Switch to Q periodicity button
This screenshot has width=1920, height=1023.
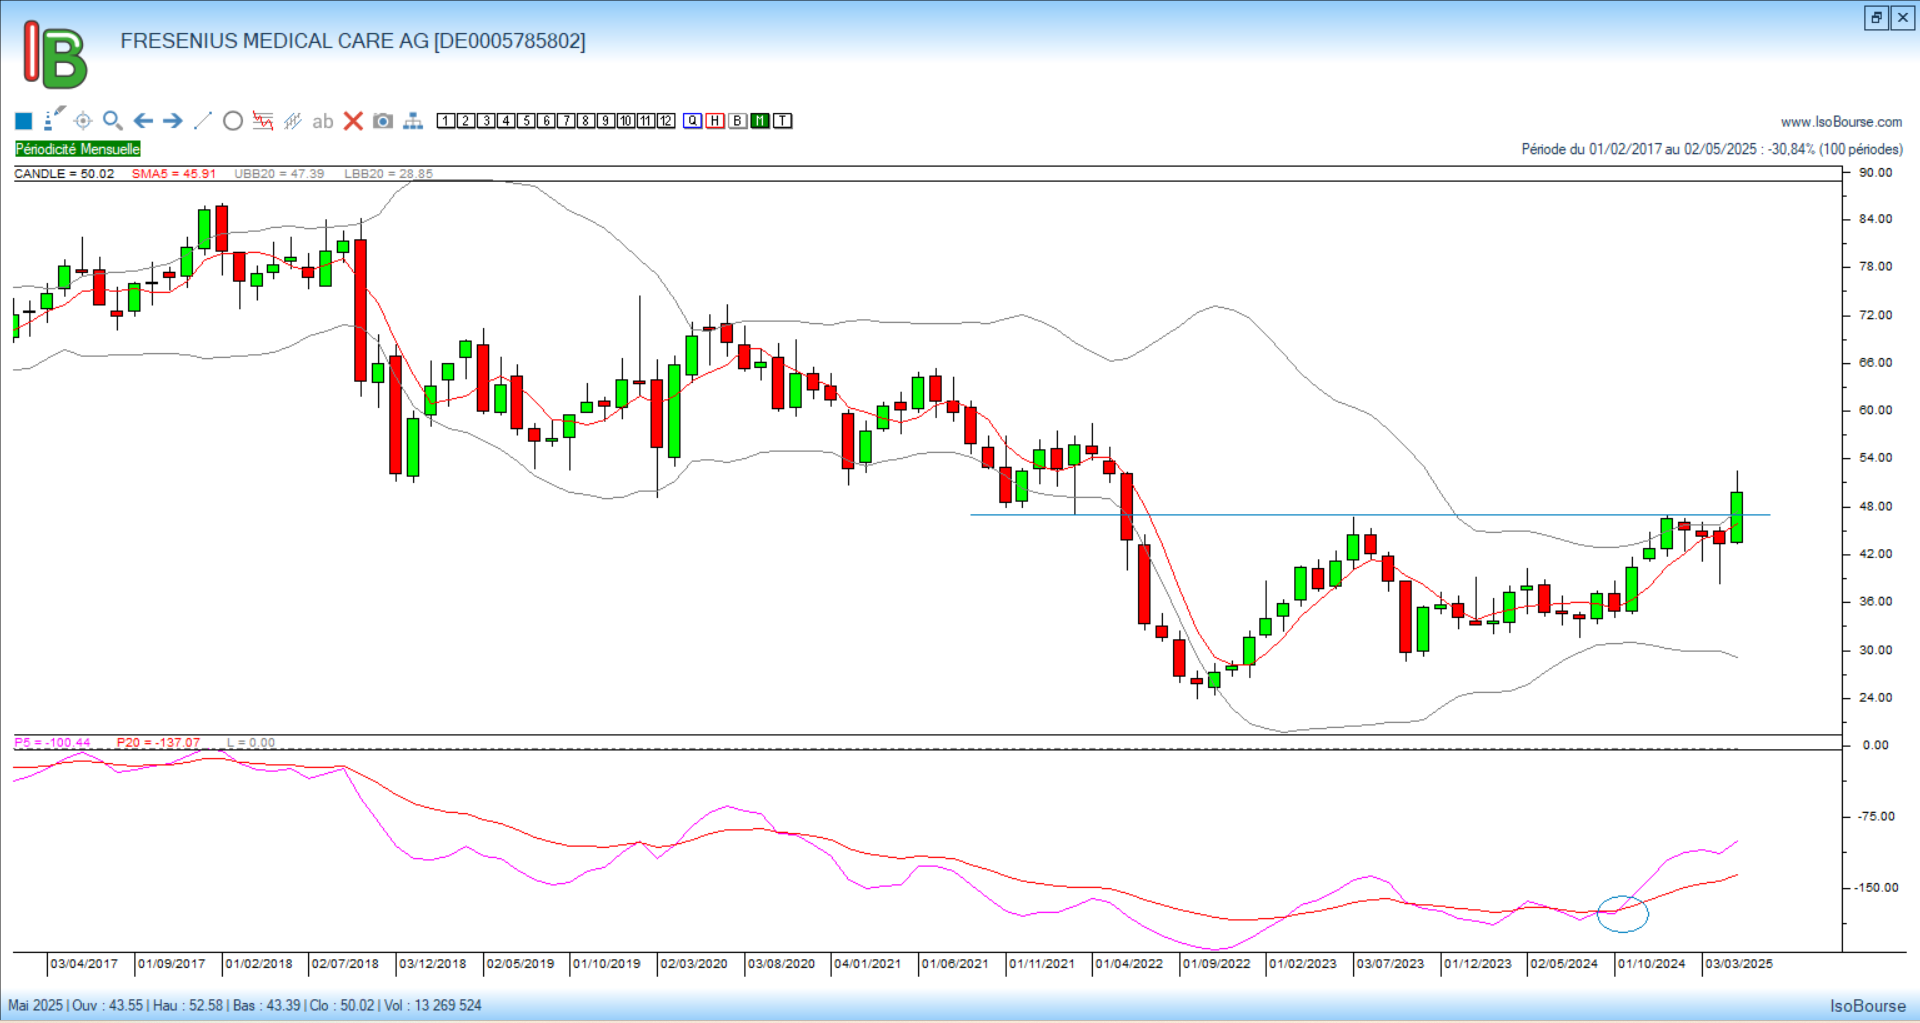pos(693,121)
